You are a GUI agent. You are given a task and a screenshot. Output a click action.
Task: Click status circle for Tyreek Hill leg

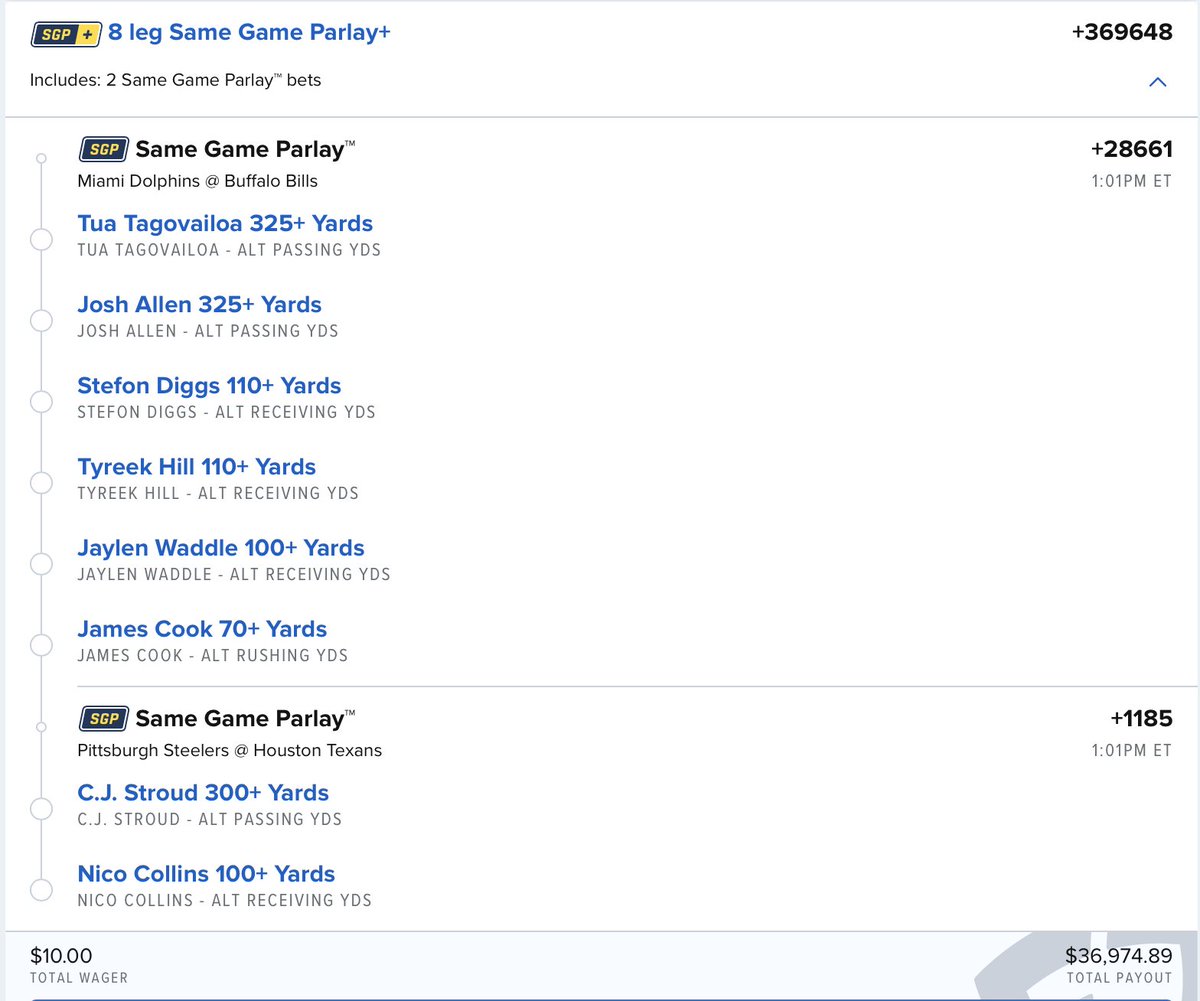pos(41,483)
